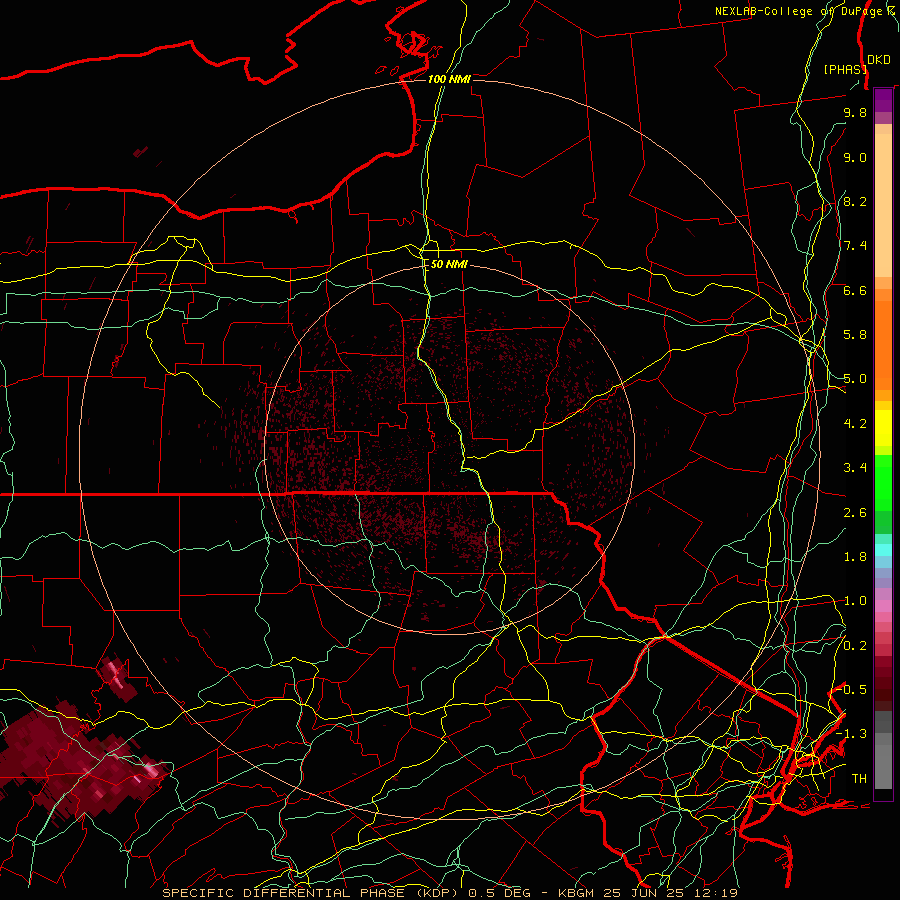This screenshot has height=900, width=900.
Task: Pick the orange segment of the color bar
Action: (883, 344)
